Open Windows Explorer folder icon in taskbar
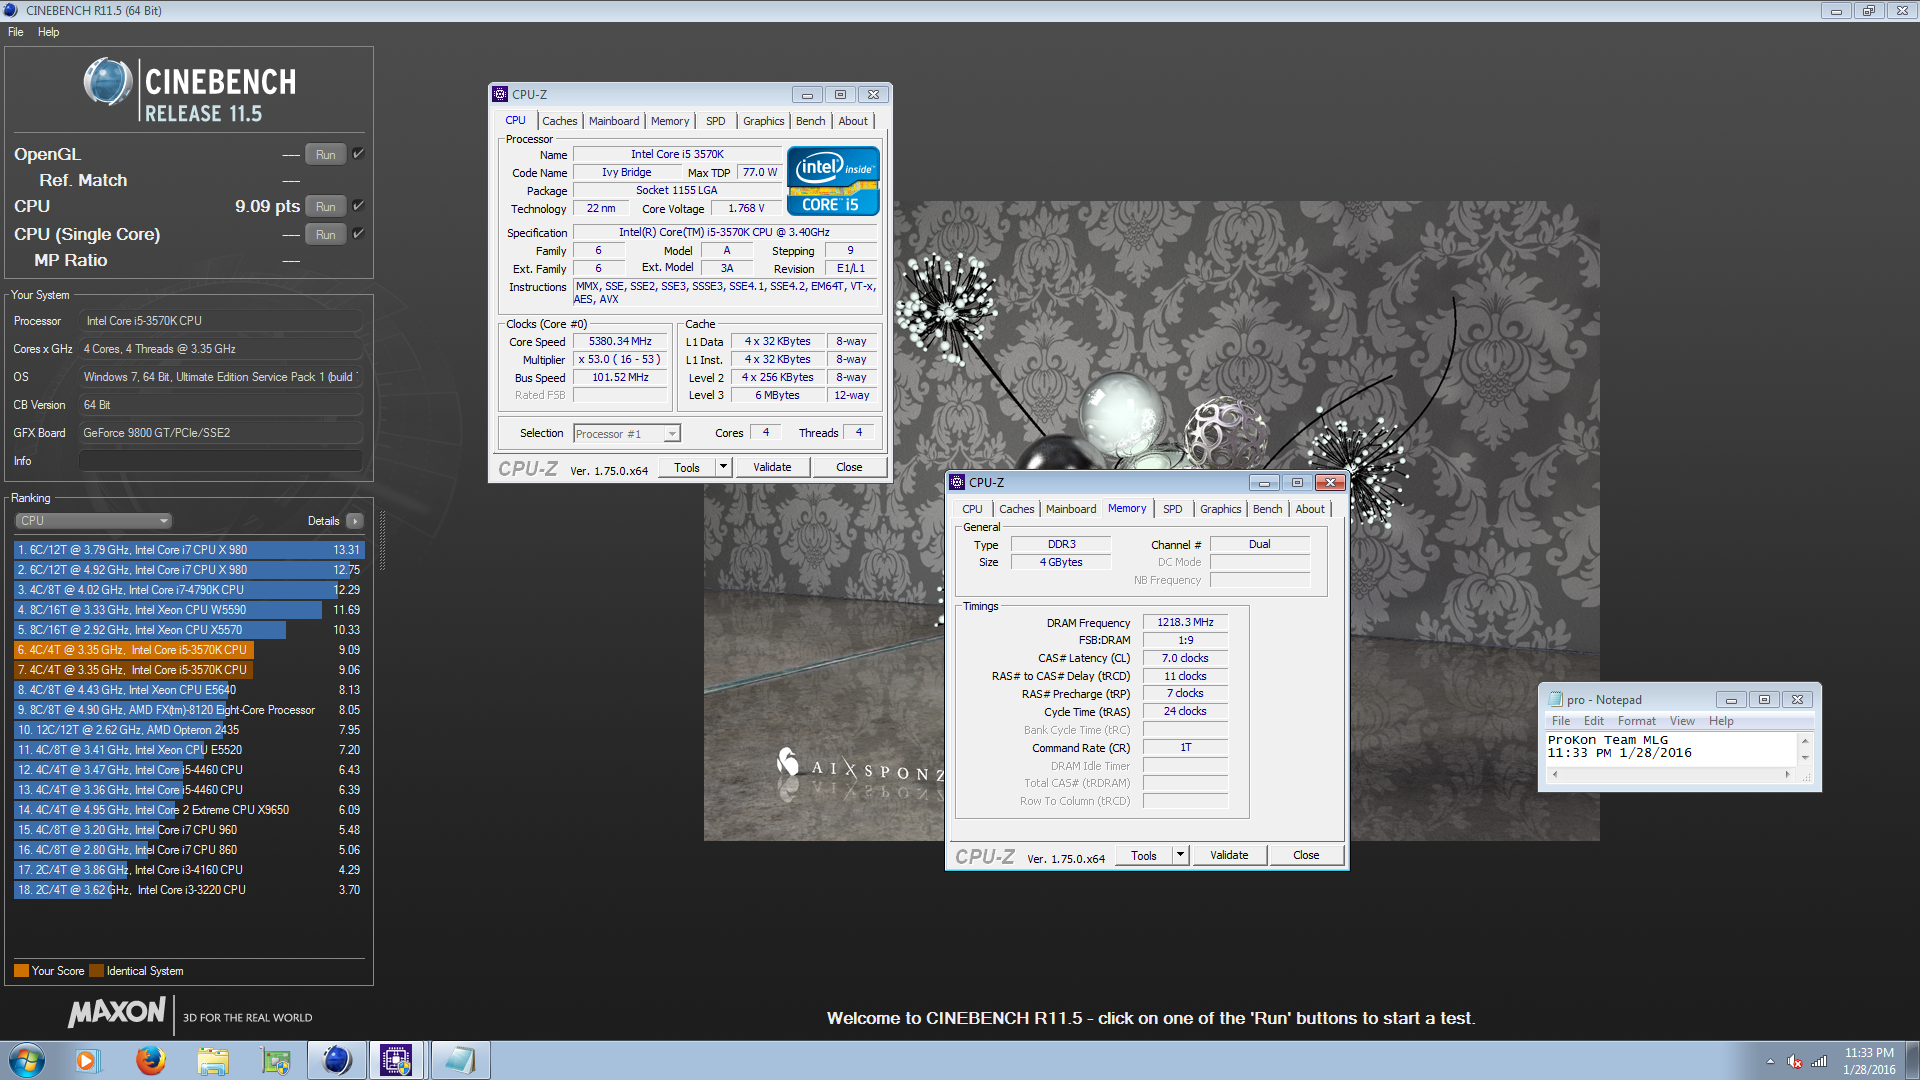1920x1080 pixels. coord(212,1060)
